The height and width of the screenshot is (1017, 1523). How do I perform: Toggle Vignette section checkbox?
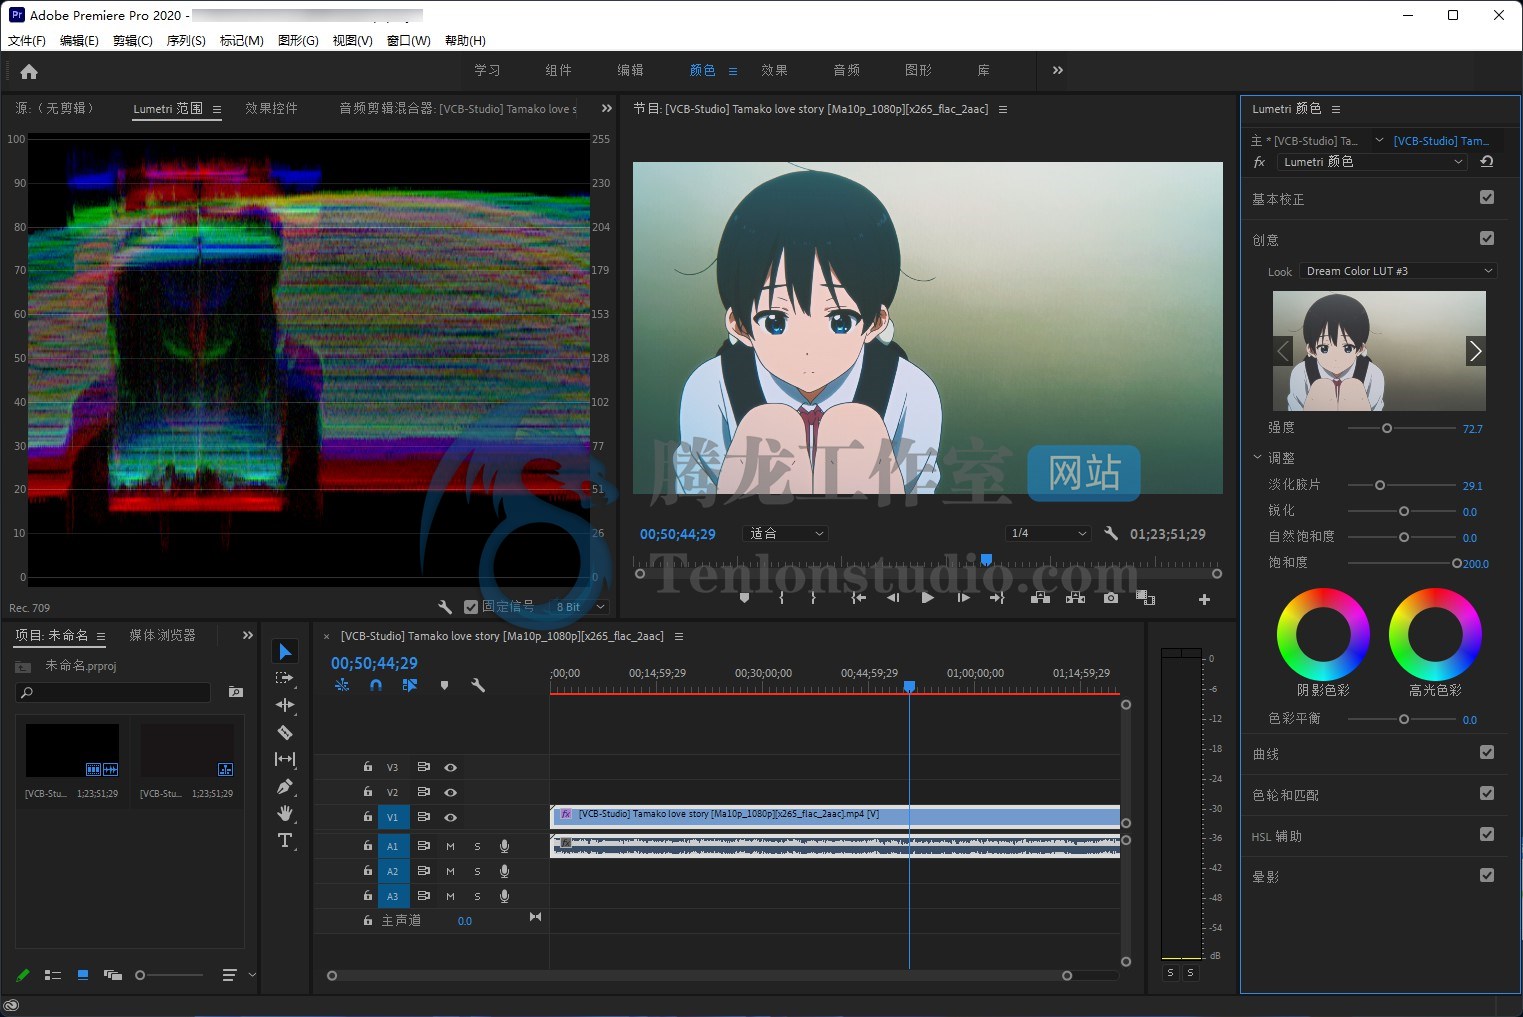click(x=1487, y=875)
